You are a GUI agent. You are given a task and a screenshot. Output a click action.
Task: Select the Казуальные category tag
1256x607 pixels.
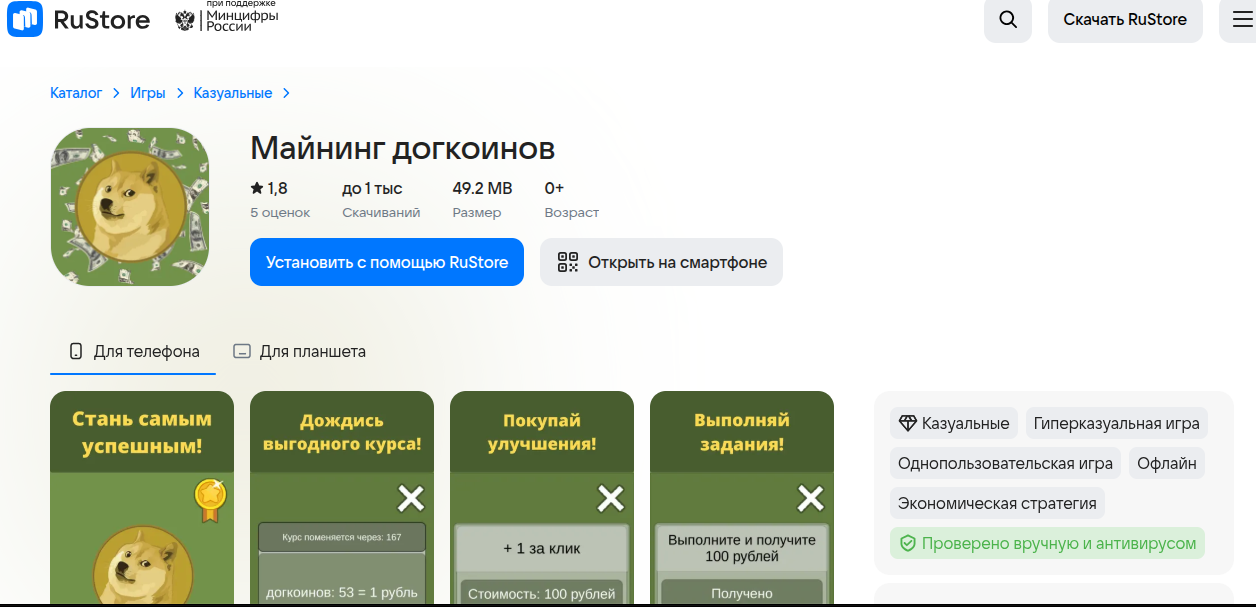click(954, 423)
